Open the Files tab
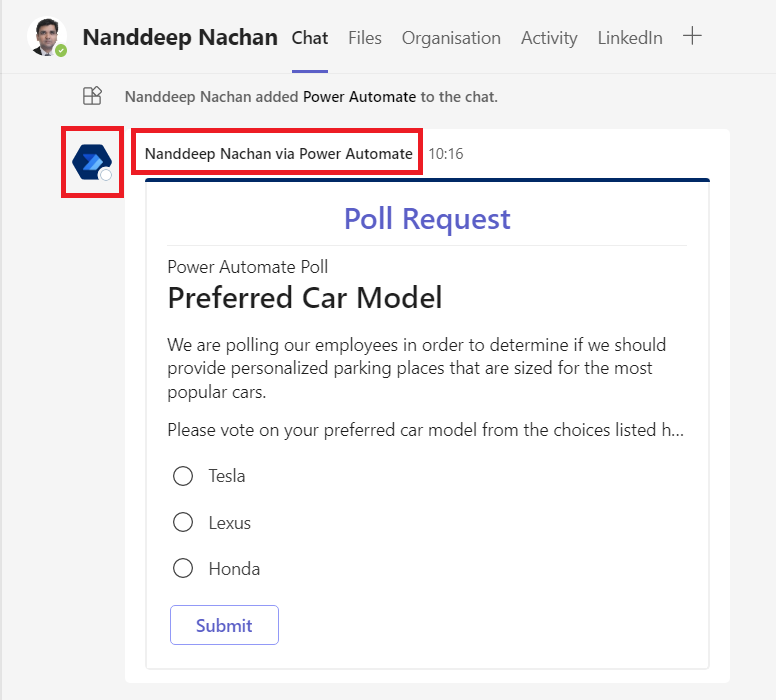Screen dimensions: 776x700 point(365,38)
